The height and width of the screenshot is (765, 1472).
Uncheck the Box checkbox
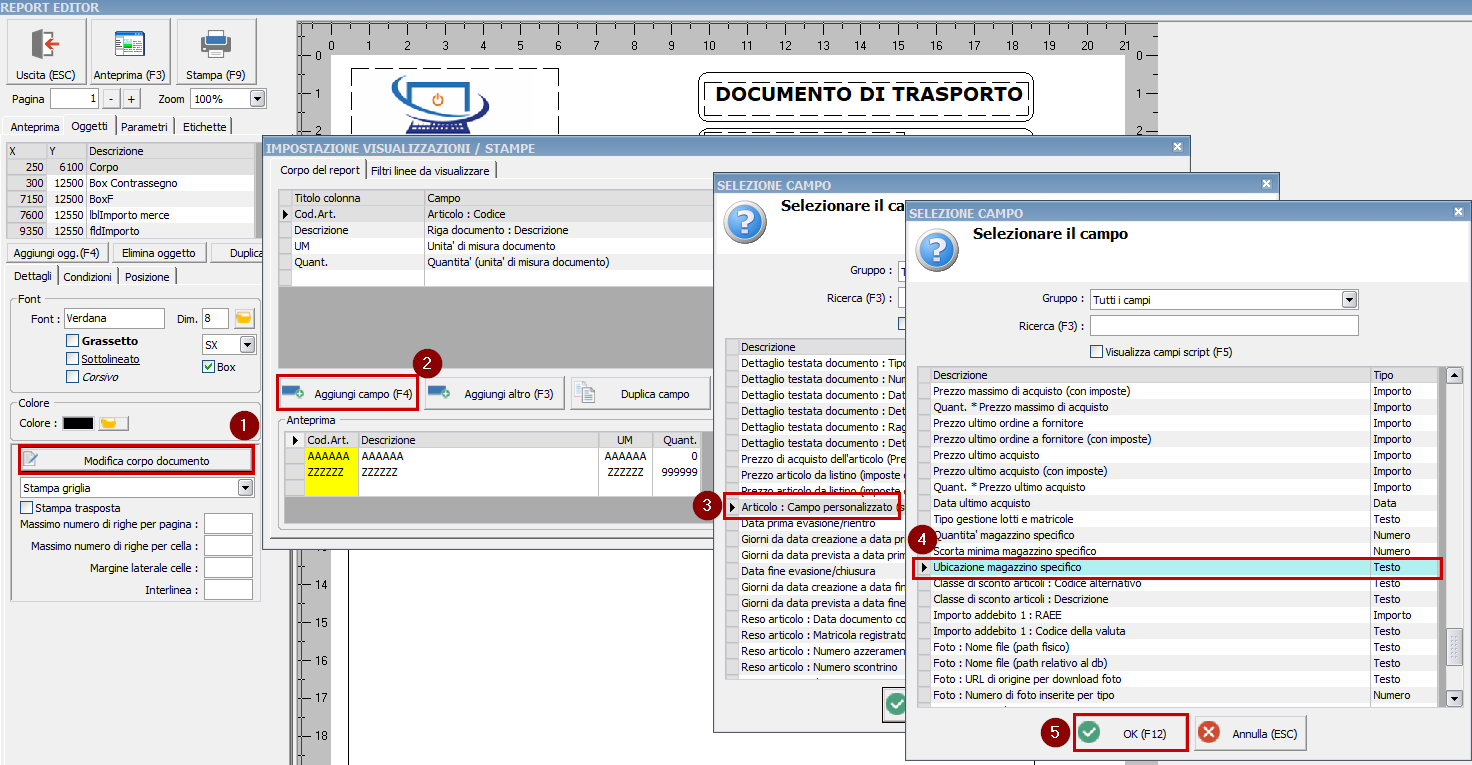point(208,366)
